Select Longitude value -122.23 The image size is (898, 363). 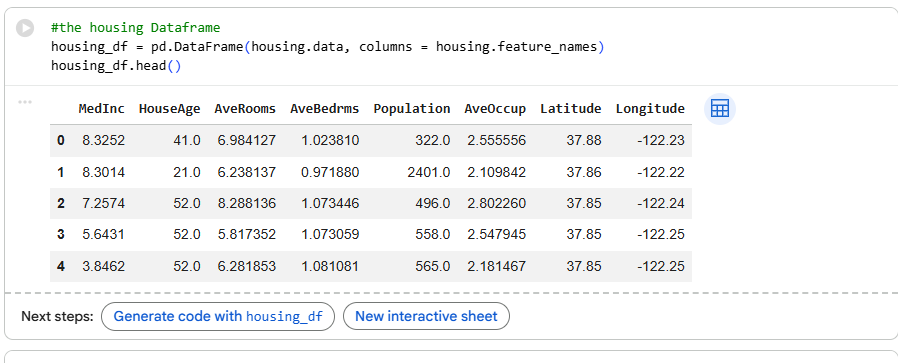coord(661,140)
